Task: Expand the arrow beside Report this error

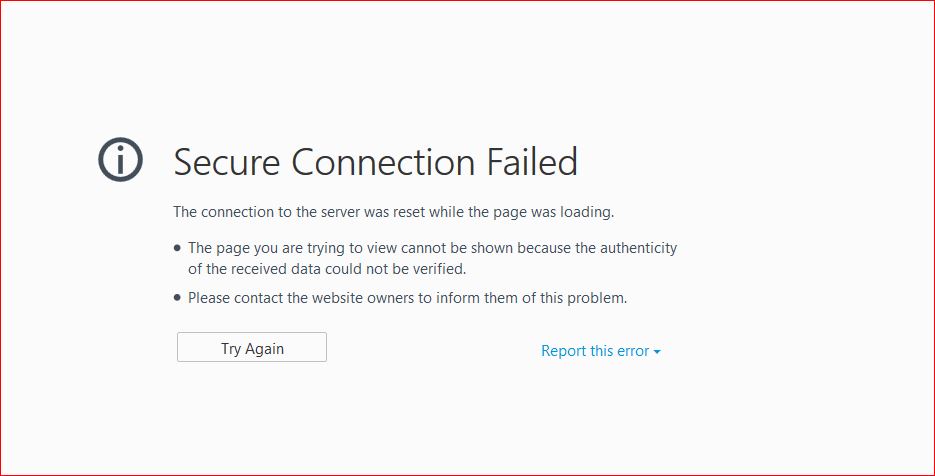Action: coord(657,352)
